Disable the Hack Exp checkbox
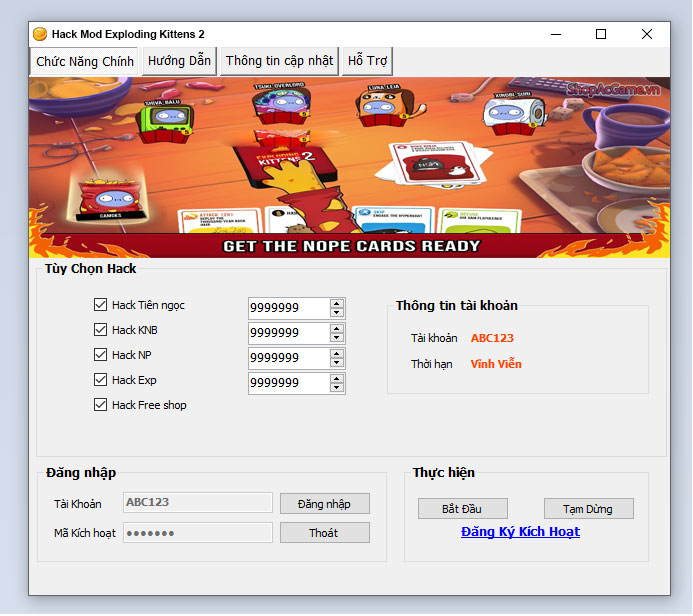This screenshot has width=693, height=616. [100, 380]
